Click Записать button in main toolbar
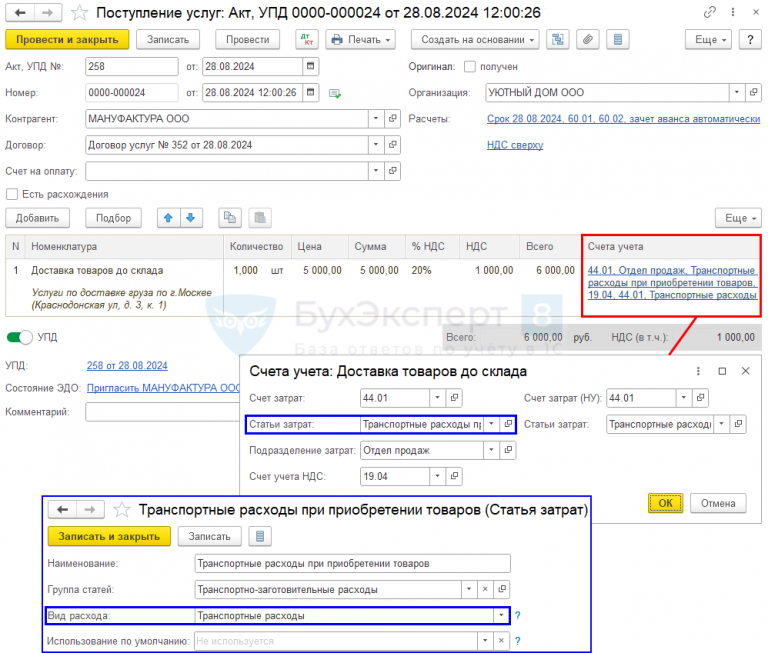 coord(168,40)
